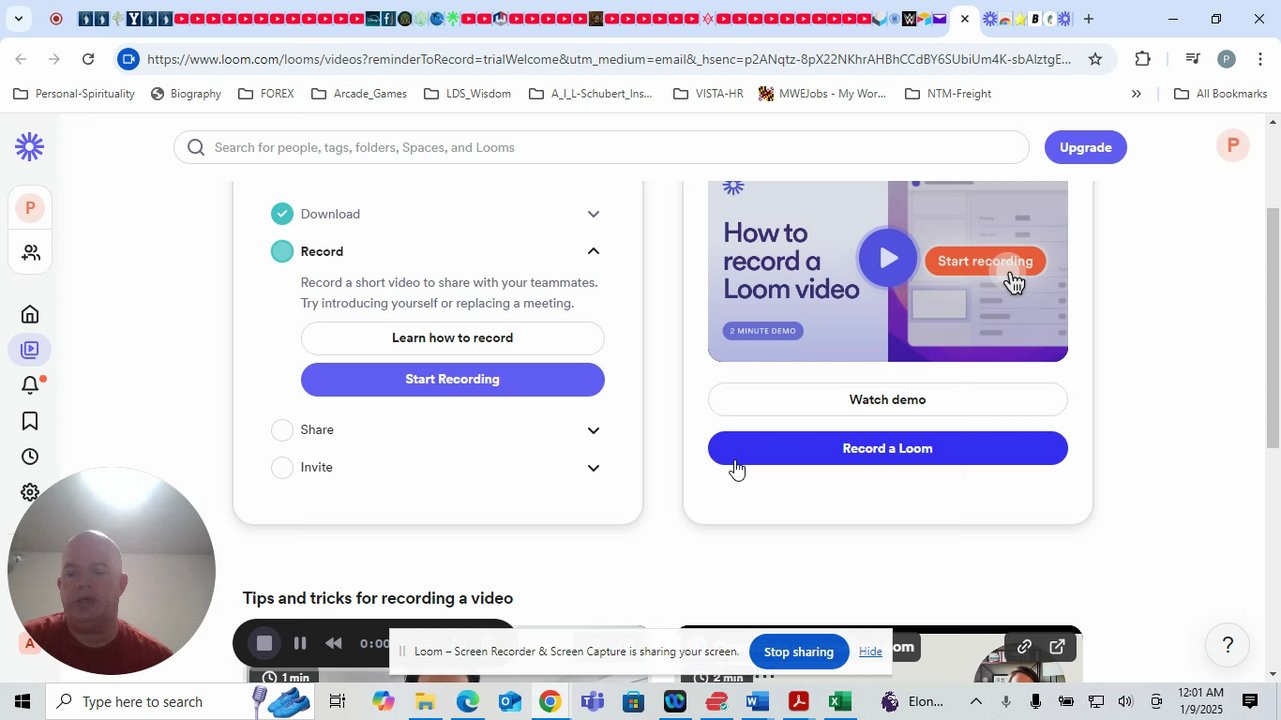Bookmark this page with the star icon
Screen dimensions: 1281x720
coord(1095,59)
